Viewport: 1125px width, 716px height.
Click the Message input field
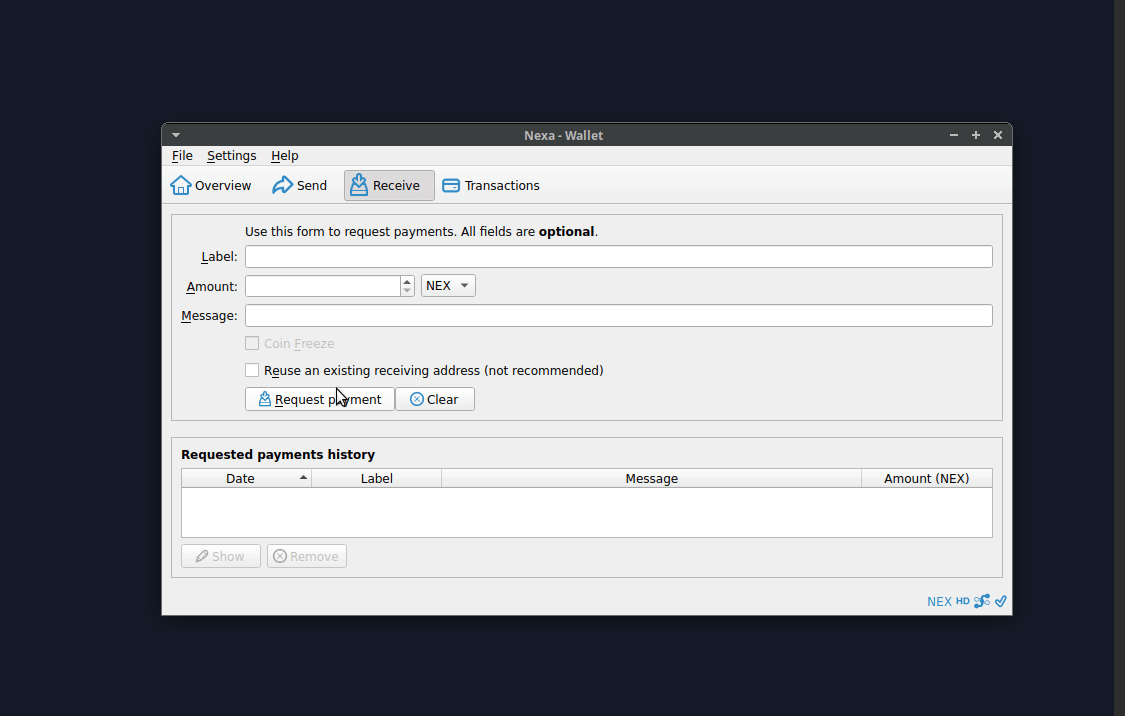tap(618, 316)
